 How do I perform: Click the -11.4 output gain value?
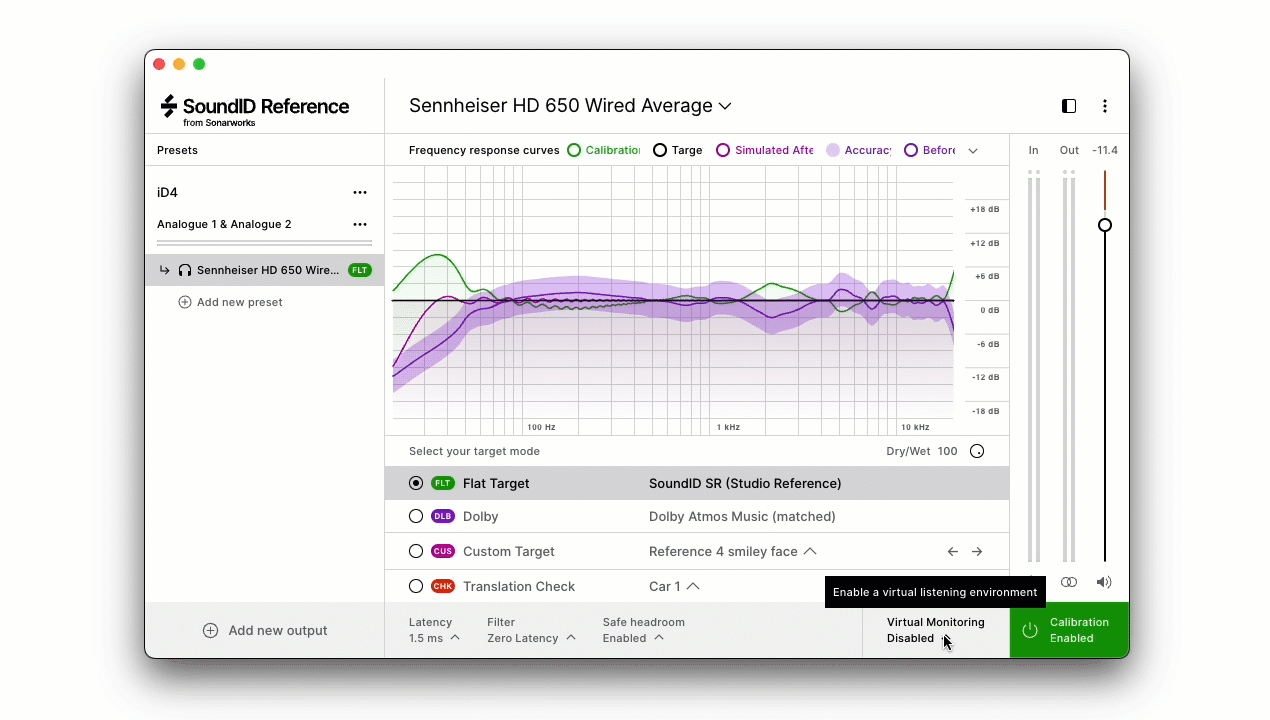(1105, 150)
